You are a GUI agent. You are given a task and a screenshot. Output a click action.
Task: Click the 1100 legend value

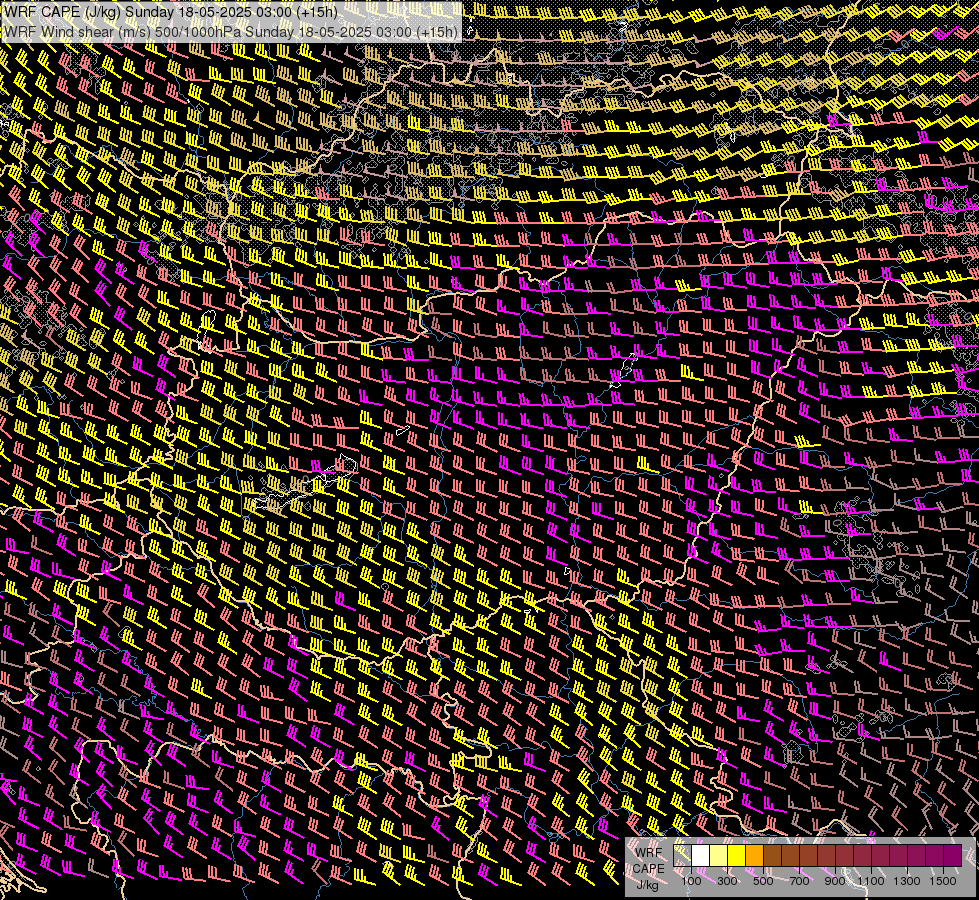tap(871, 881)
